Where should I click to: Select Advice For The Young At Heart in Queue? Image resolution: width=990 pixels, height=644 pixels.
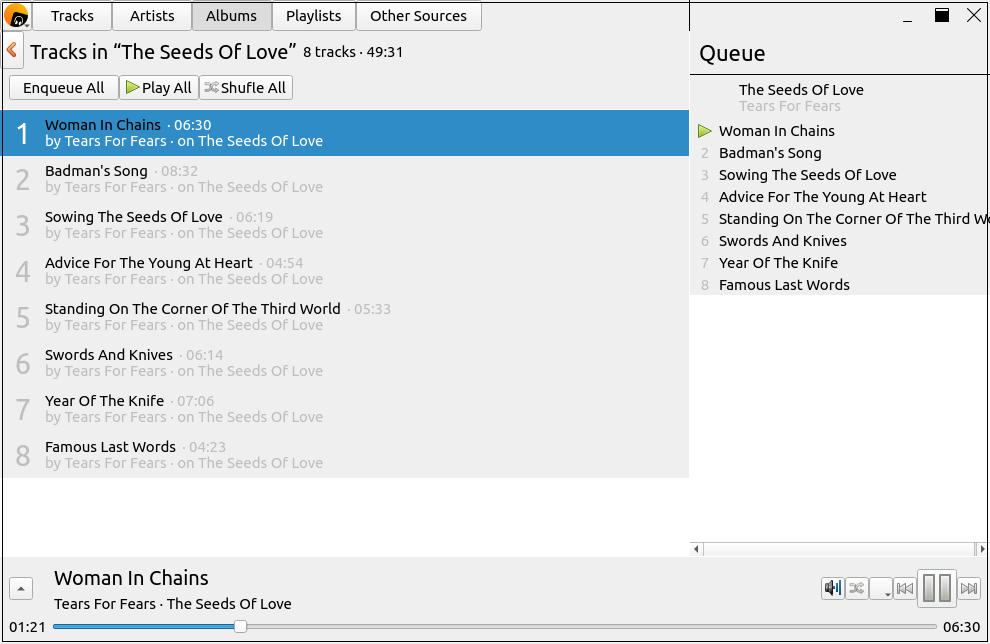(840, 197)
